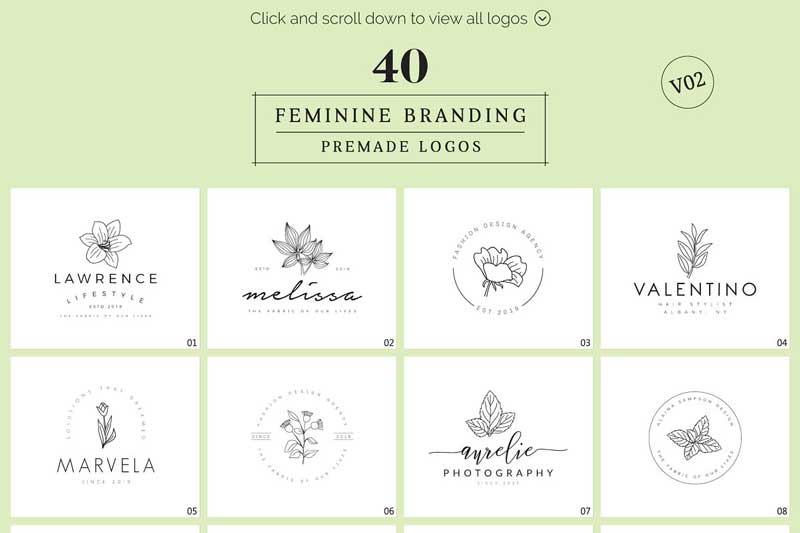Click "Click and scroll down" instruction text
Screen dimensions: 800x533
click(x=390, y=18)
